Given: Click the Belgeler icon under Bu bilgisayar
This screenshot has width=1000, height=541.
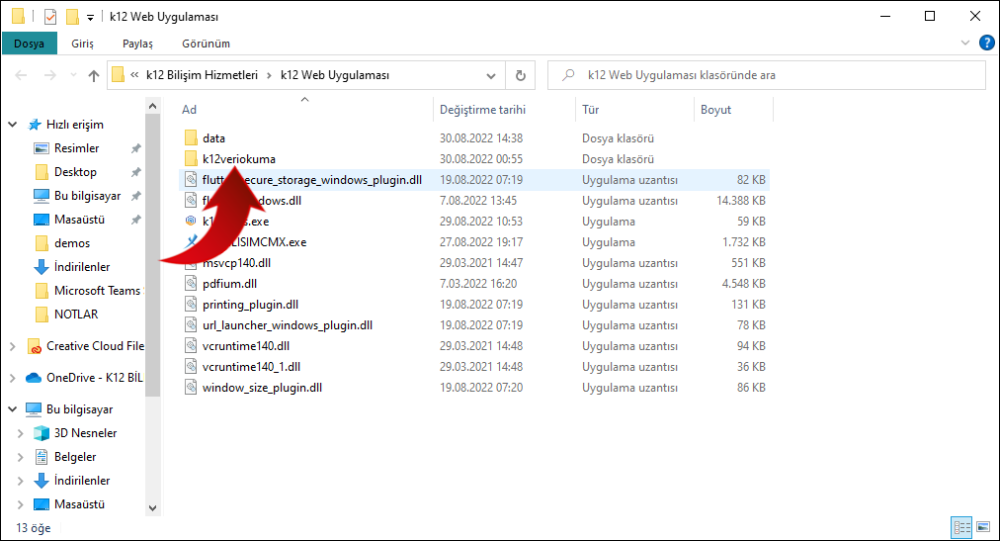Looking at the screenshot, I should click(x=41, y=457).
